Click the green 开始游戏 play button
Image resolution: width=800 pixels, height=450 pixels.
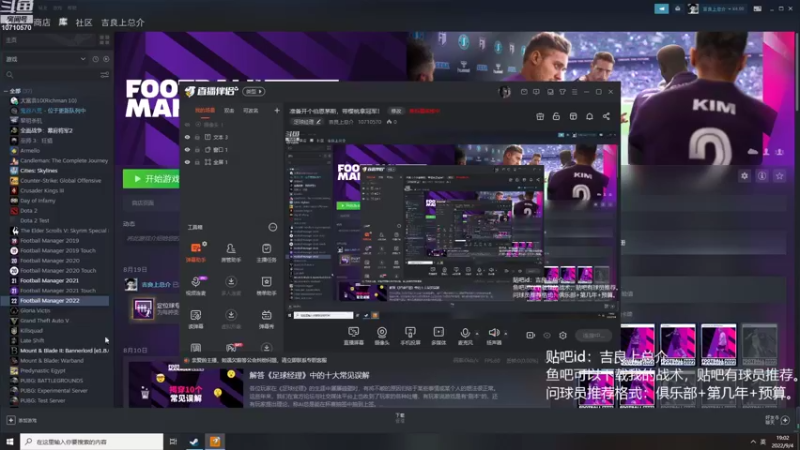(x=152, y=179)
